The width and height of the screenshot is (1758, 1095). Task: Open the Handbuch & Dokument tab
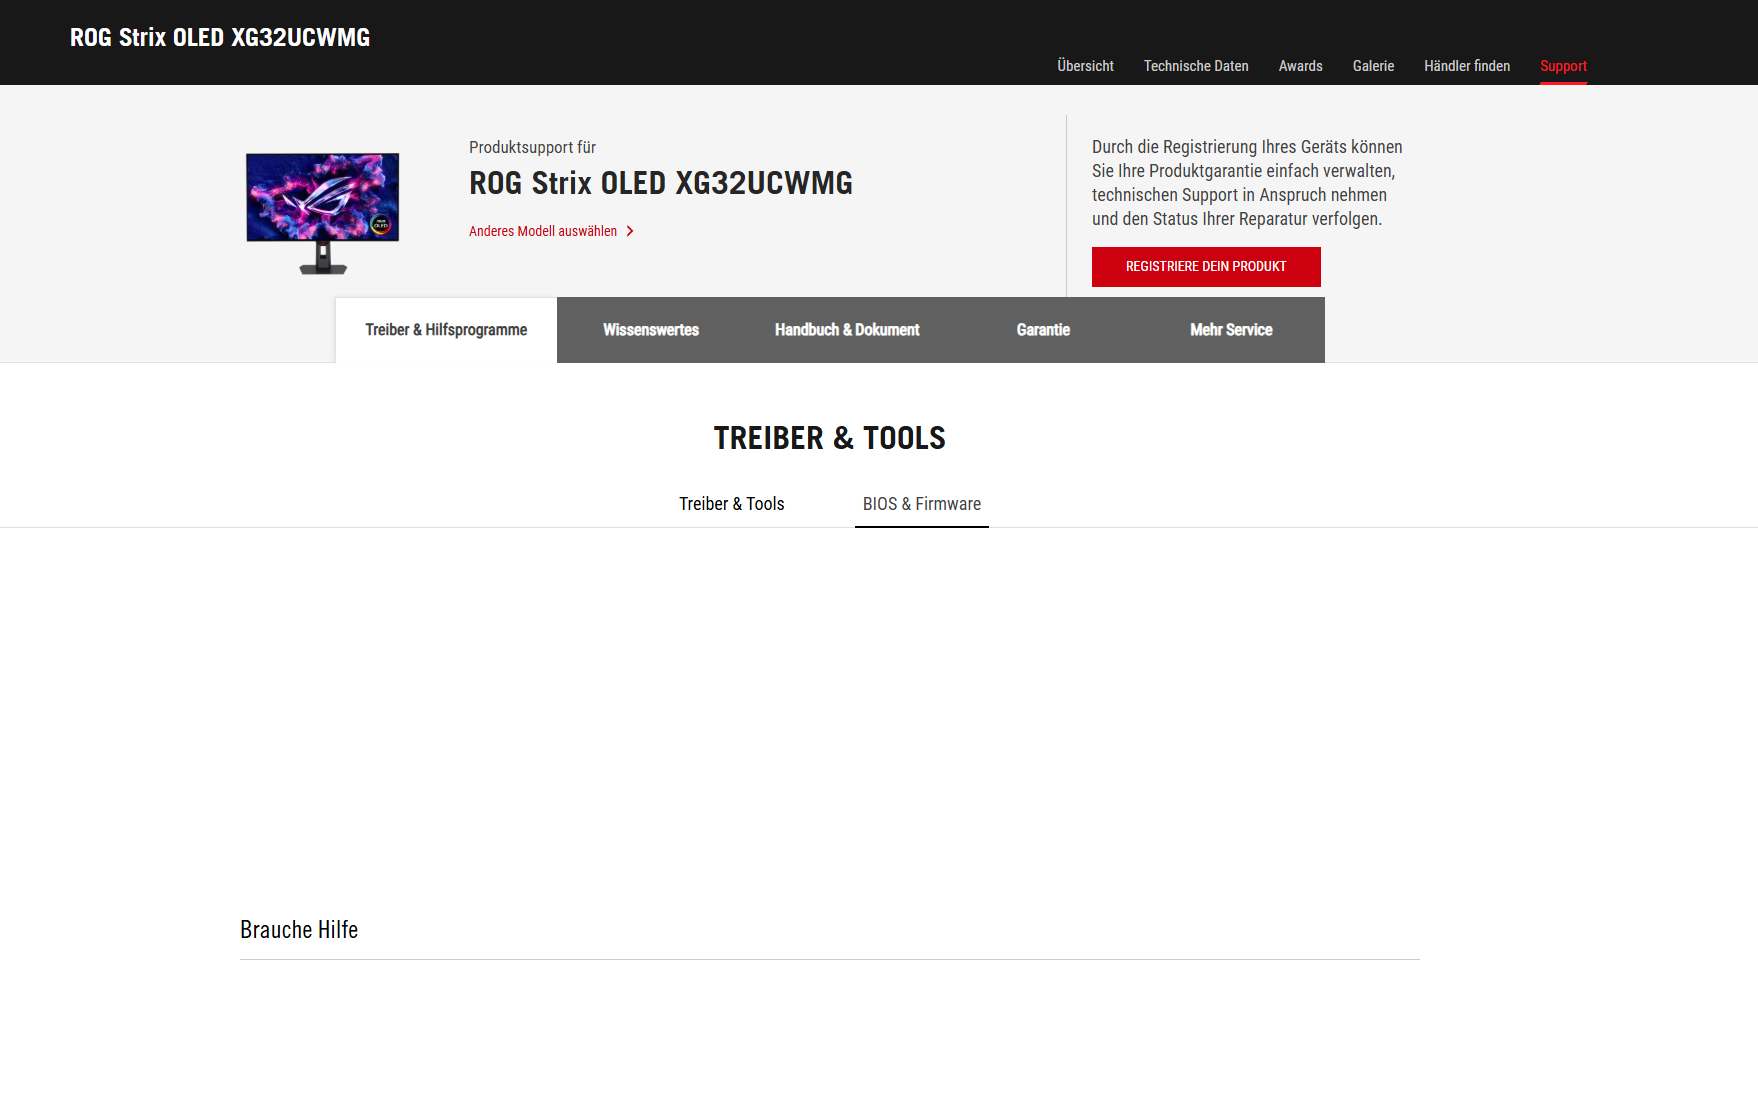click(847, 330)
